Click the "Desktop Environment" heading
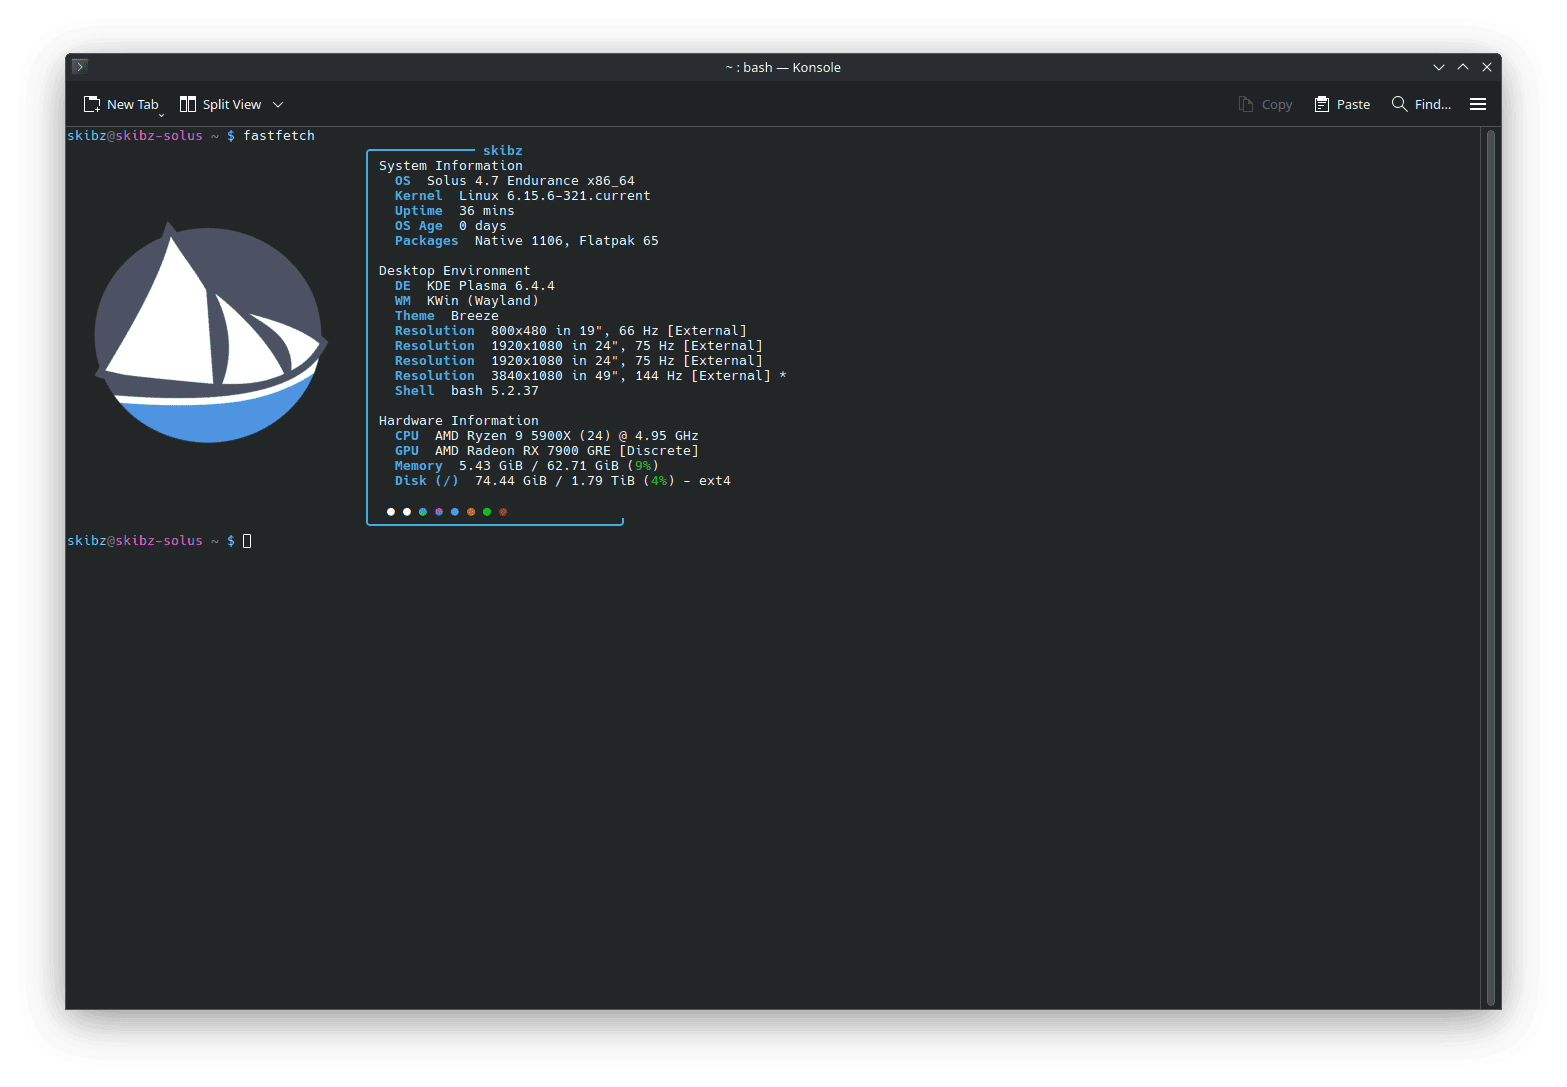The height and width of the screenshot is (1087, 1567). click(x=455, y=271)
